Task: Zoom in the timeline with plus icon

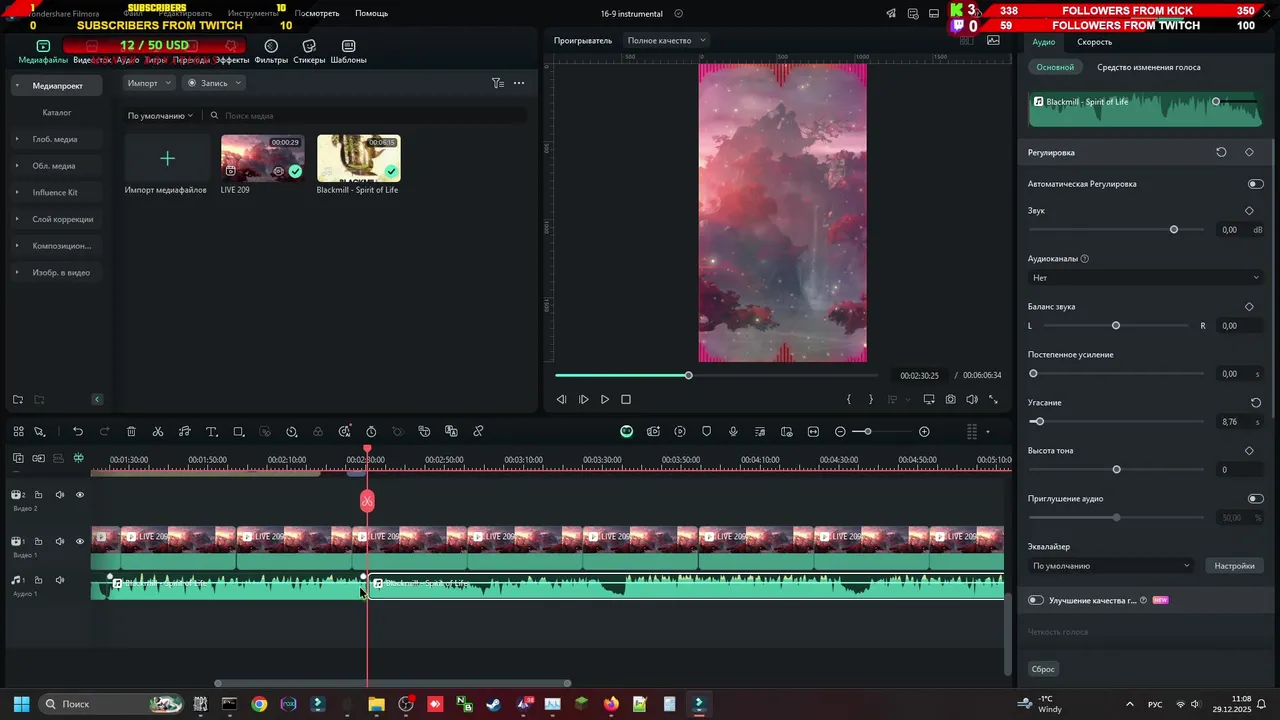Action: [924, 432]
